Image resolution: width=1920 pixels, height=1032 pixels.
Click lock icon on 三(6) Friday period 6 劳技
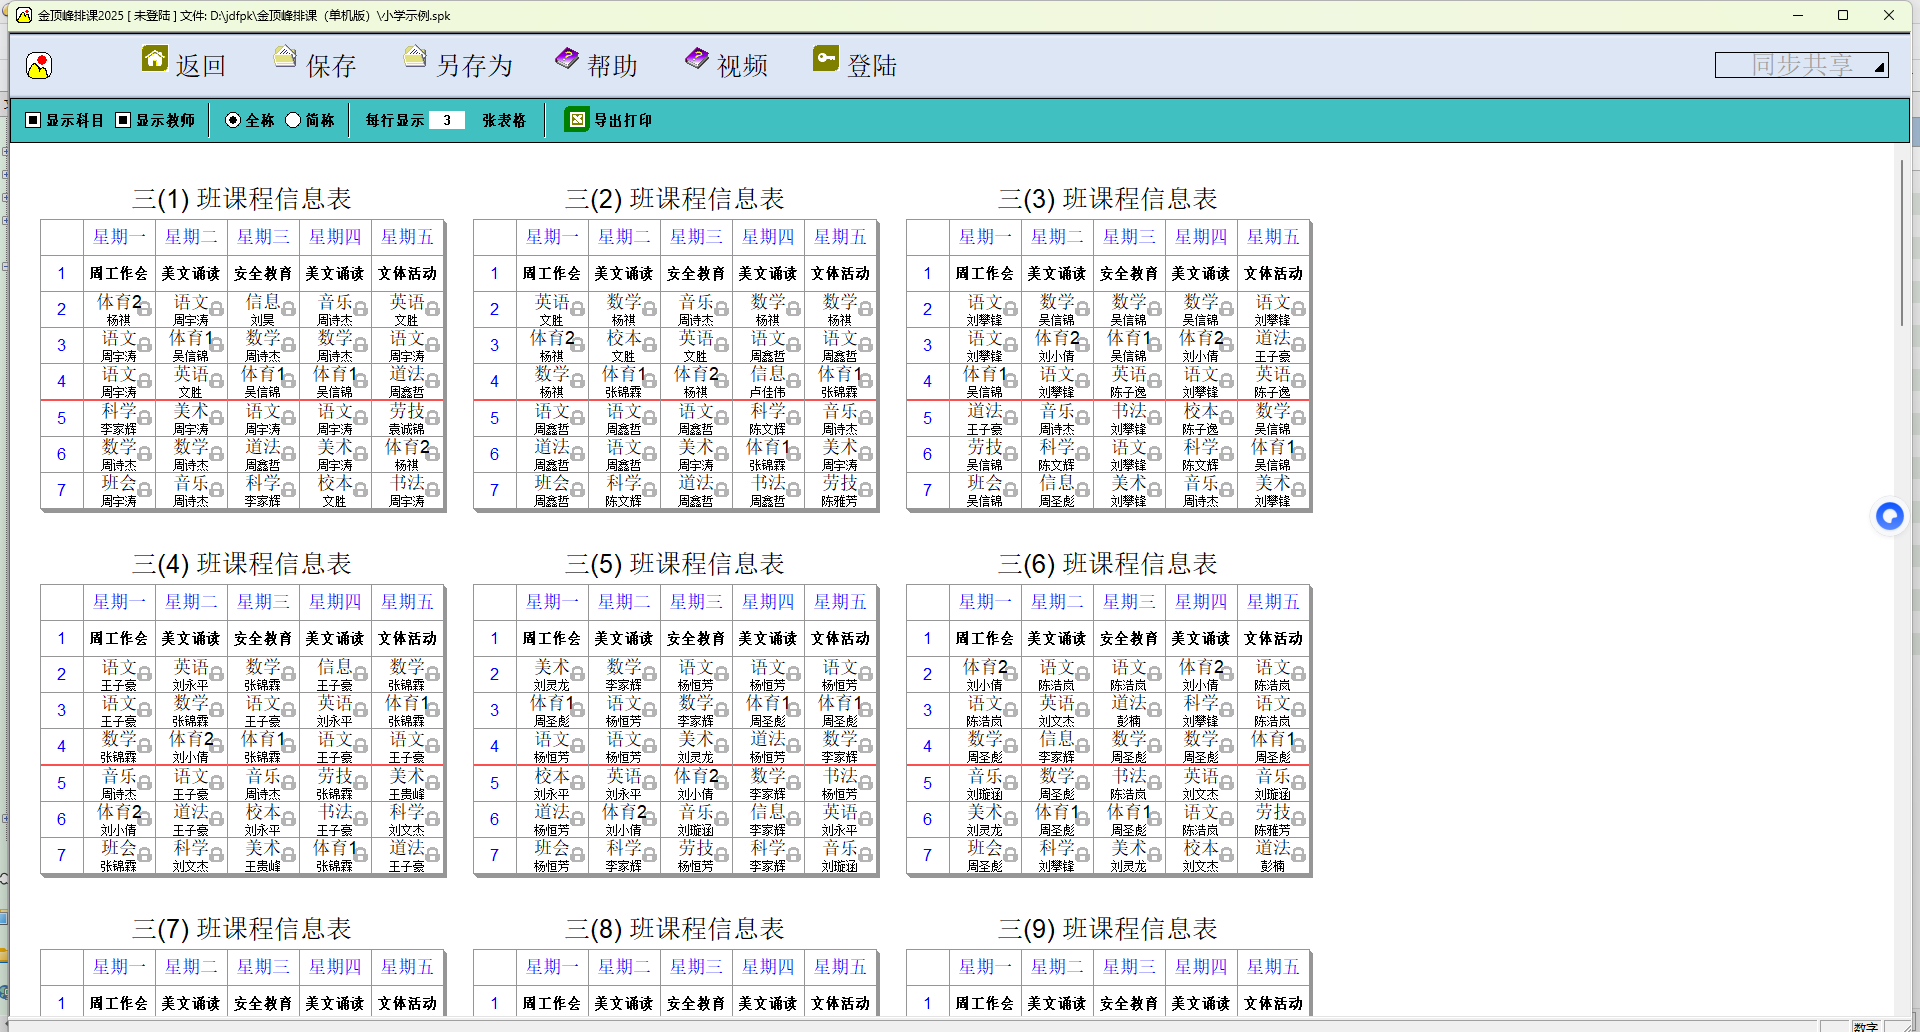tap(1299, 819)
